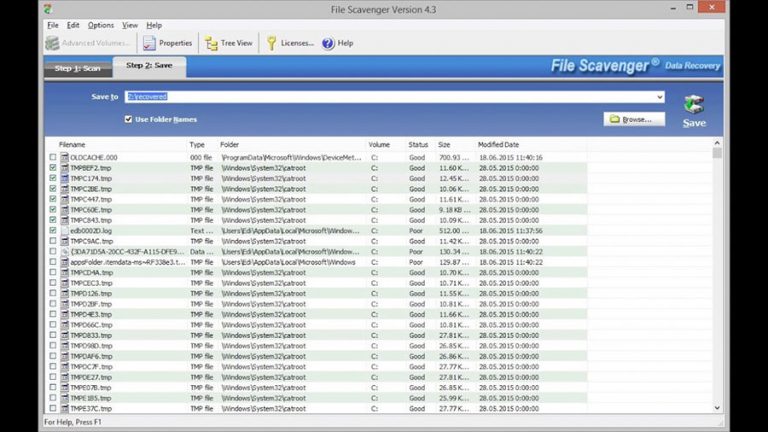768x432 pixels.
Task: Switch to Step 1: Scan tab
Action: pos(78,68)
